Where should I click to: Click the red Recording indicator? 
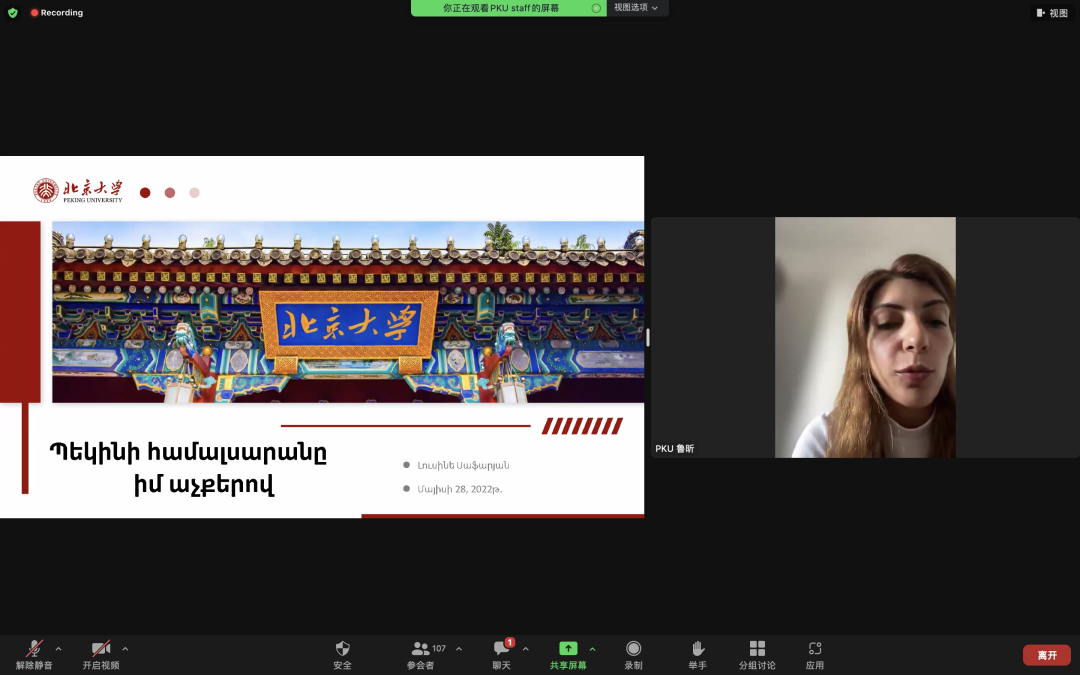click(x=56, y=12)
